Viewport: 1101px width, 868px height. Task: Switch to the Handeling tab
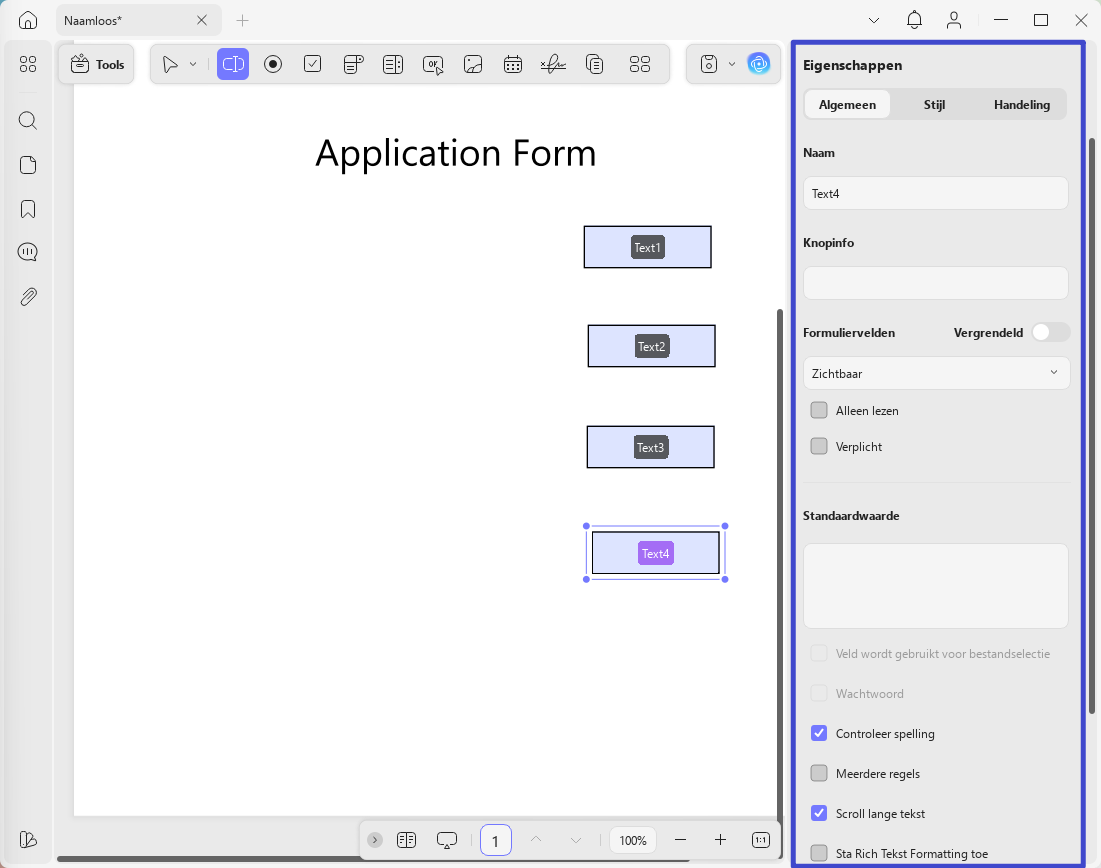1022,105
